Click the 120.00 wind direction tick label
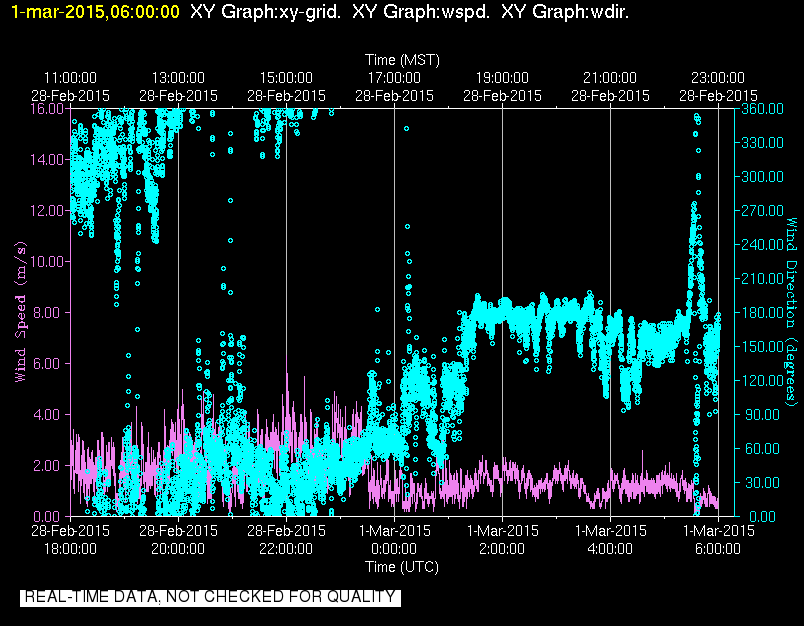This screenshot has height=626, width=804. tap(762, 380)
